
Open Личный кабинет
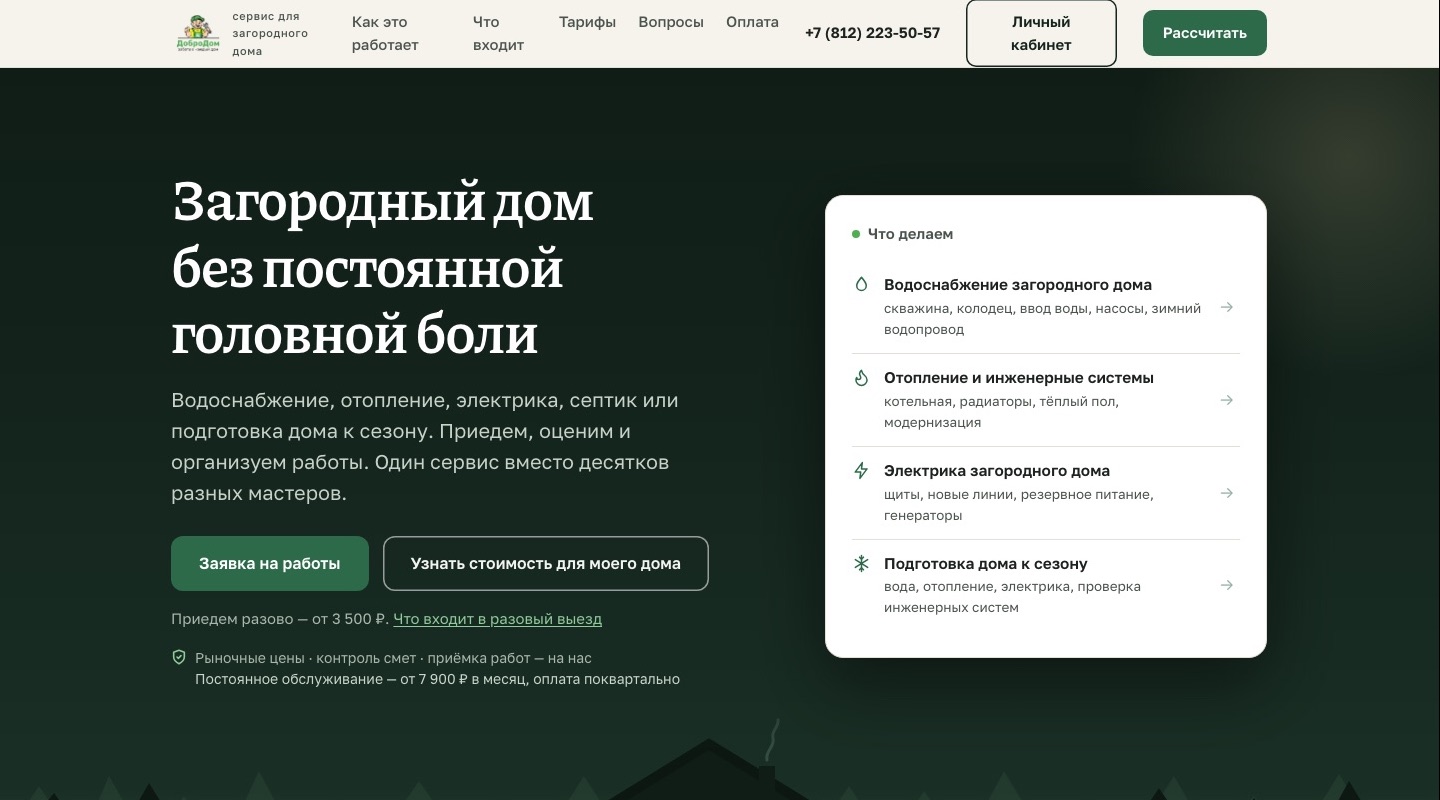(x=1041, y=33)
